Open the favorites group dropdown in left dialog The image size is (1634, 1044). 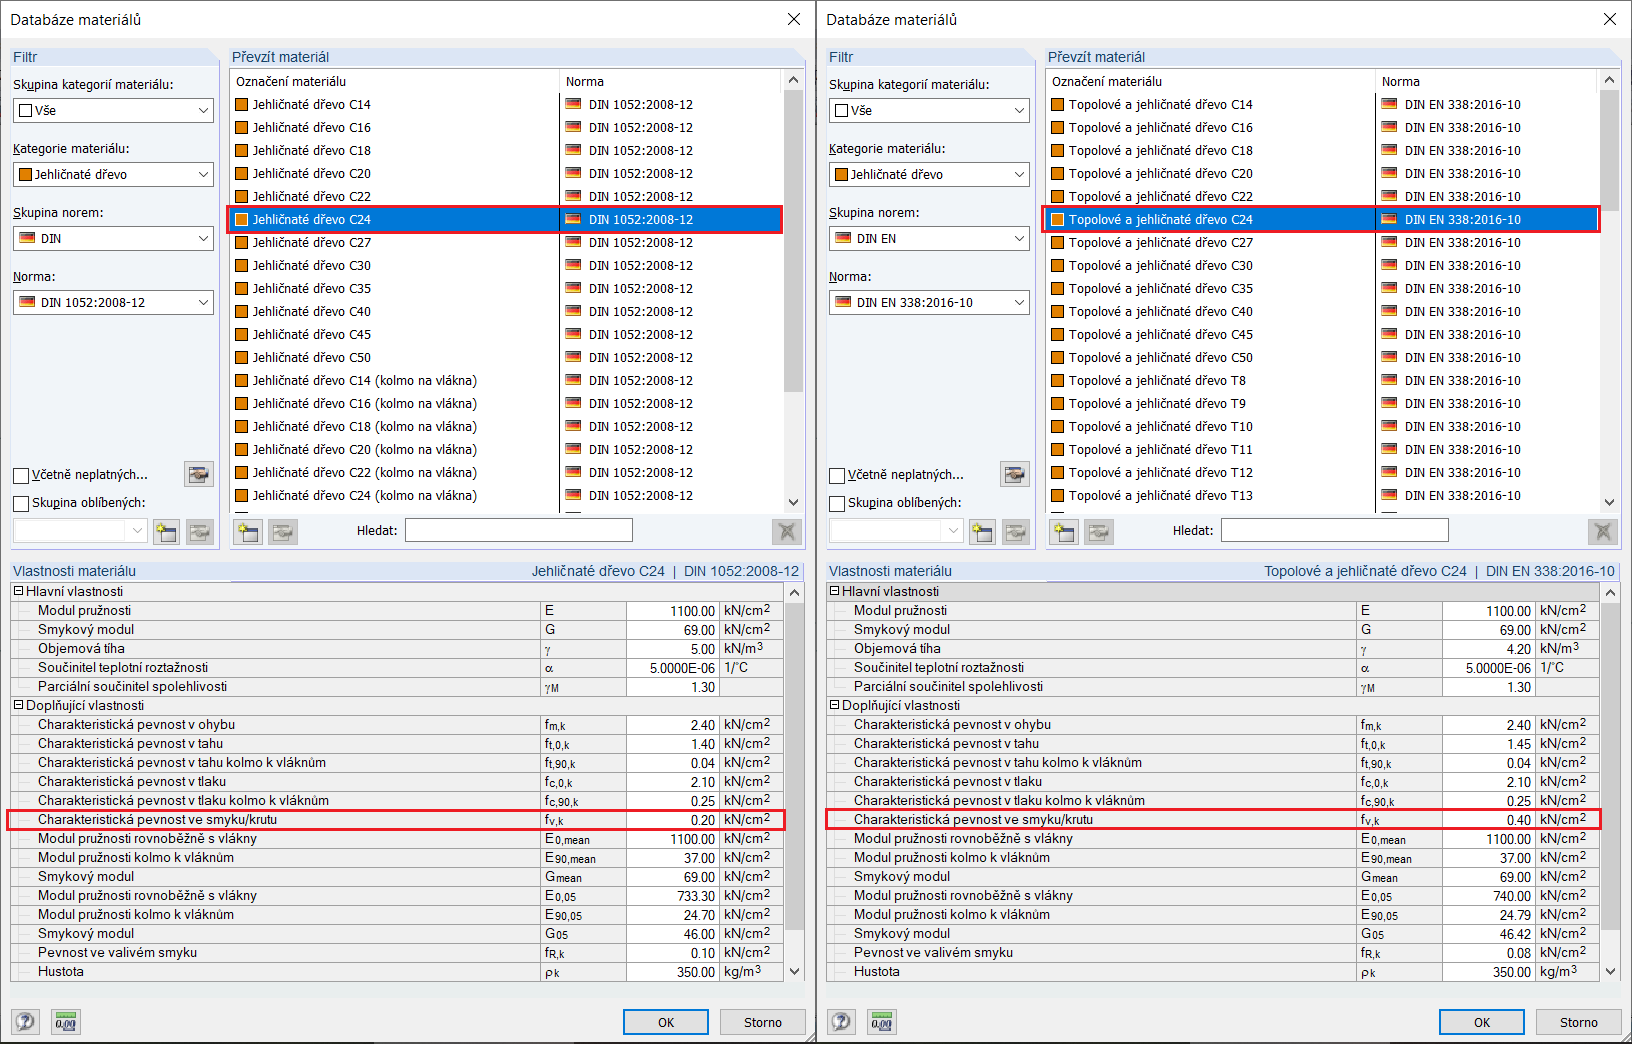point(80,531)
